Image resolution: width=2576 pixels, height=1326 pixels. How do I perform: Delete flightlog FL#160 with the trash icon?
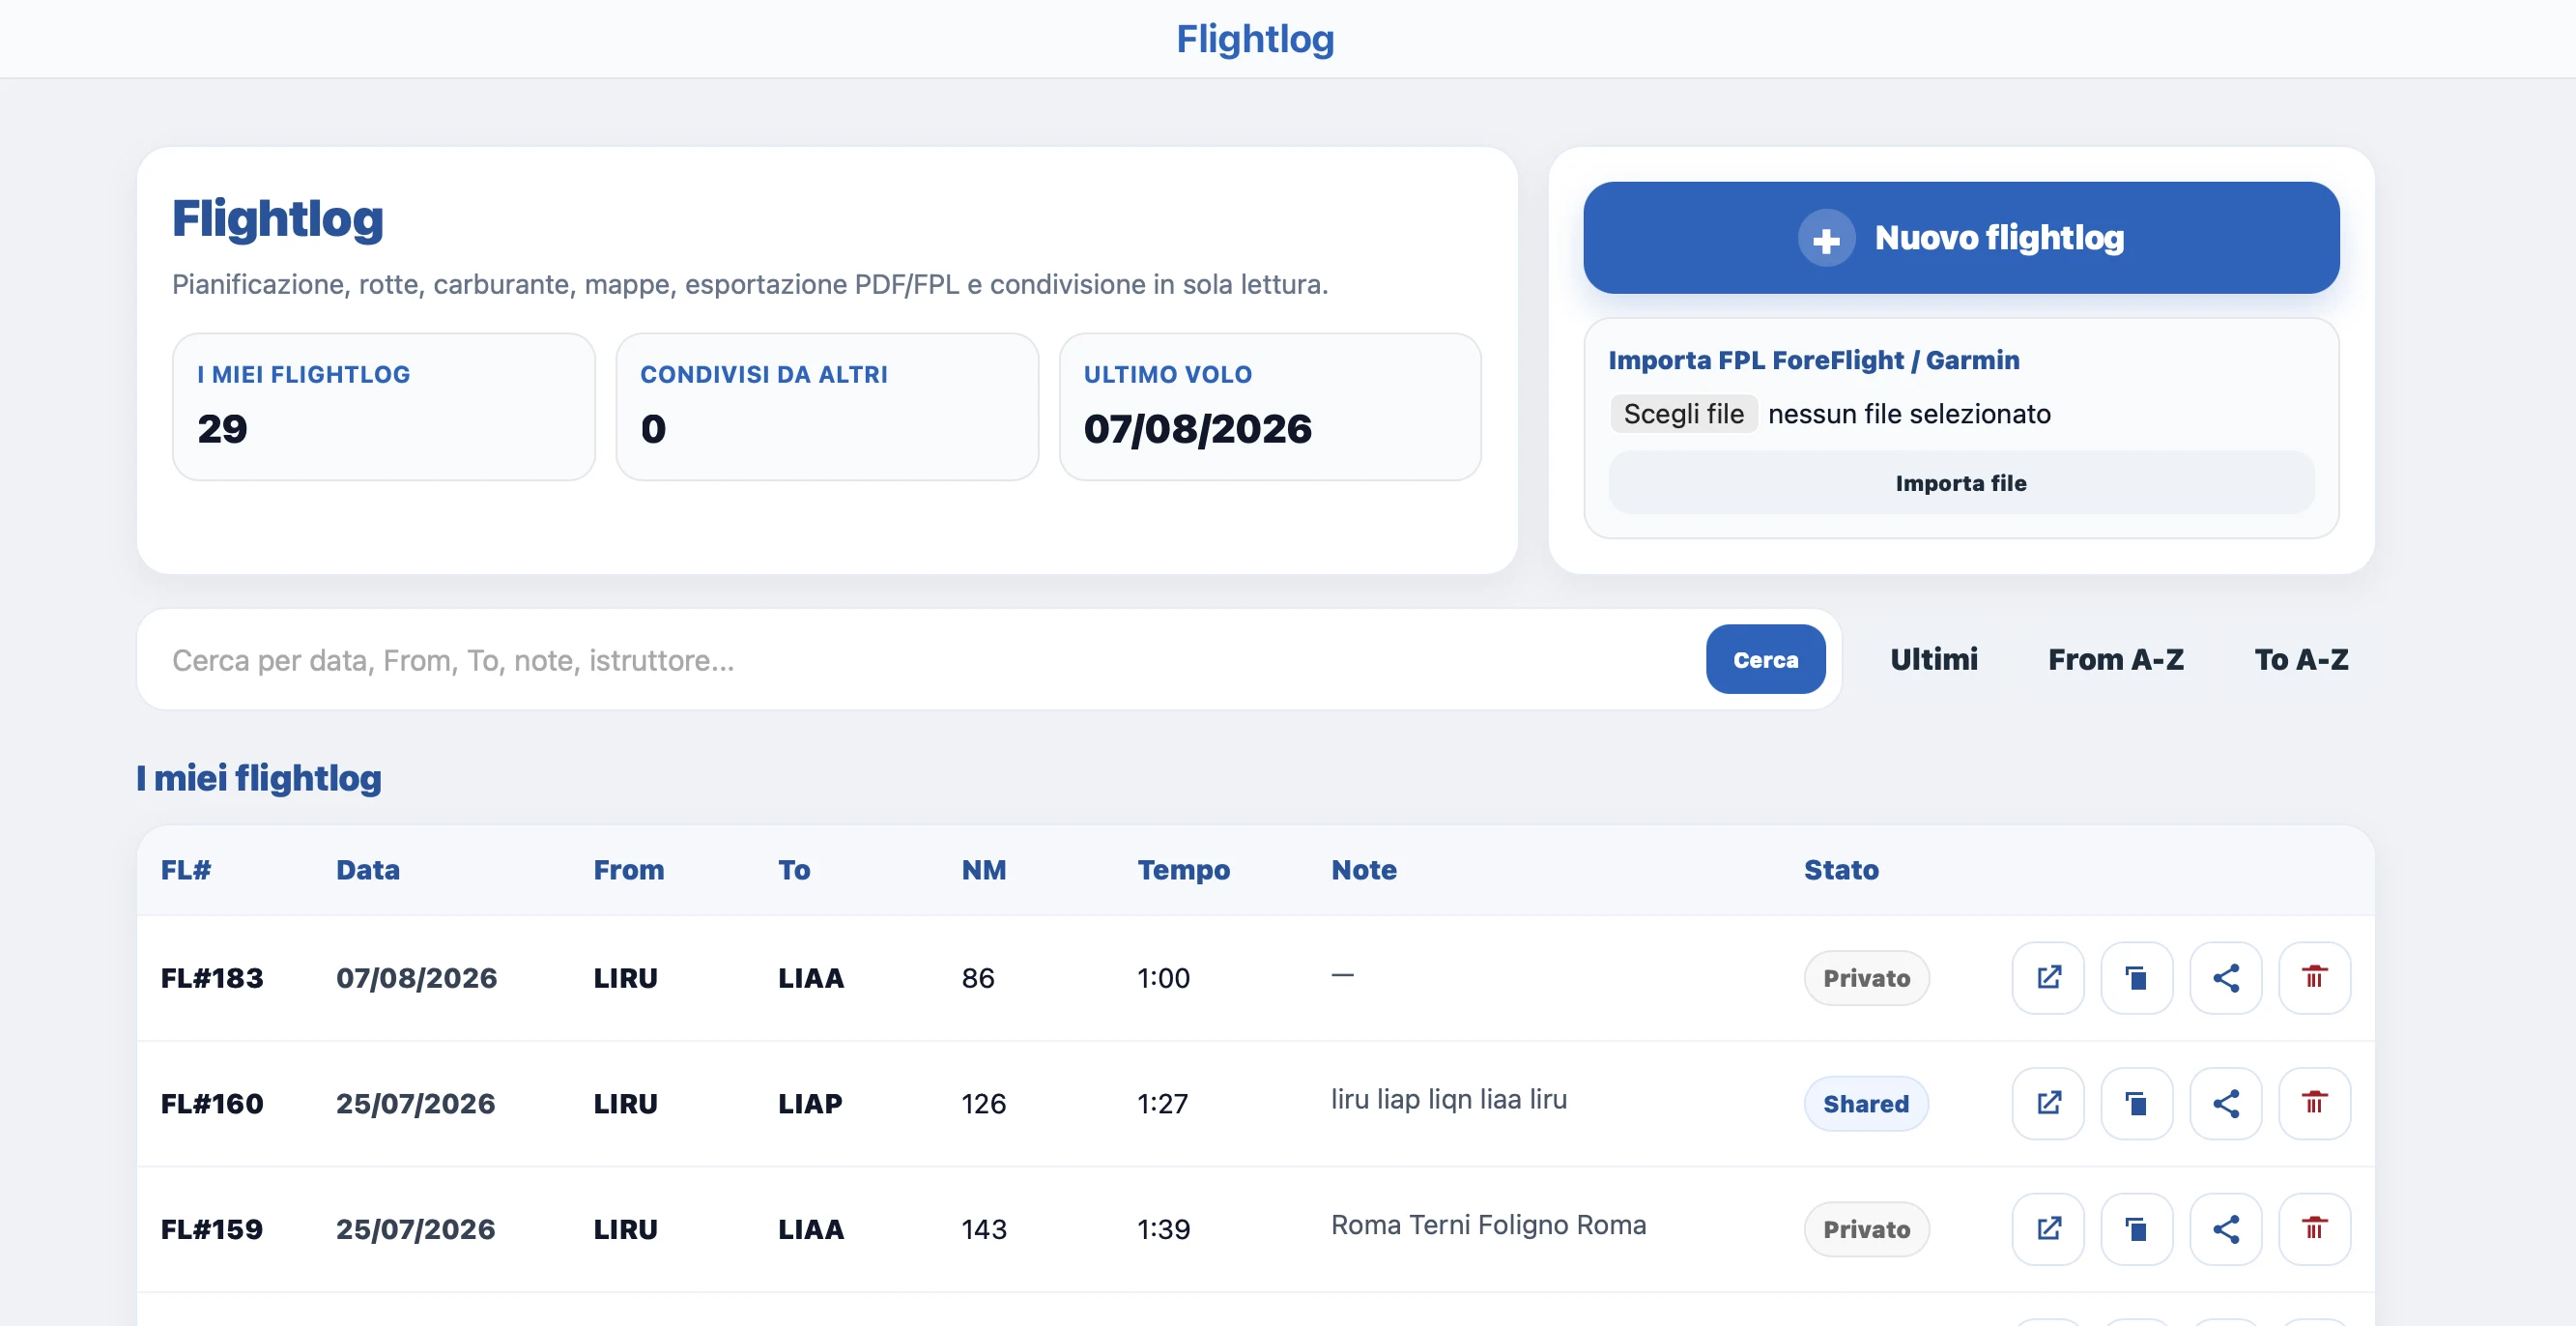coord(2314,1103)
